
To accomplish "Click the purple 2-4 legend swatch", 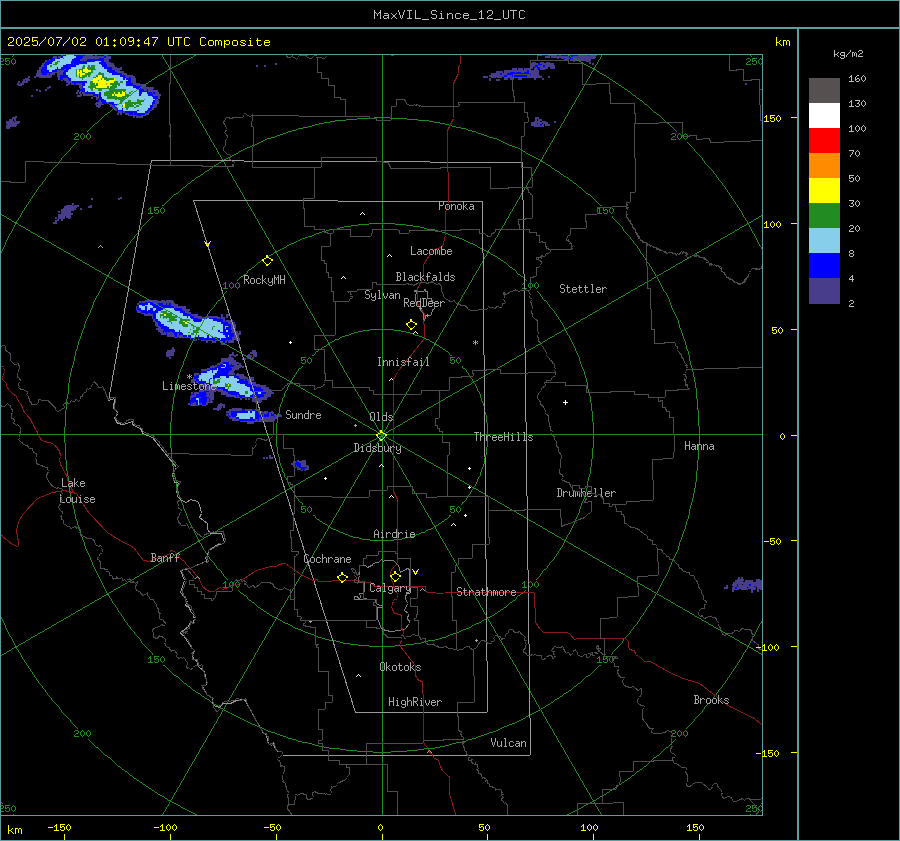I will pyautogui.click(x=824, y=290).
